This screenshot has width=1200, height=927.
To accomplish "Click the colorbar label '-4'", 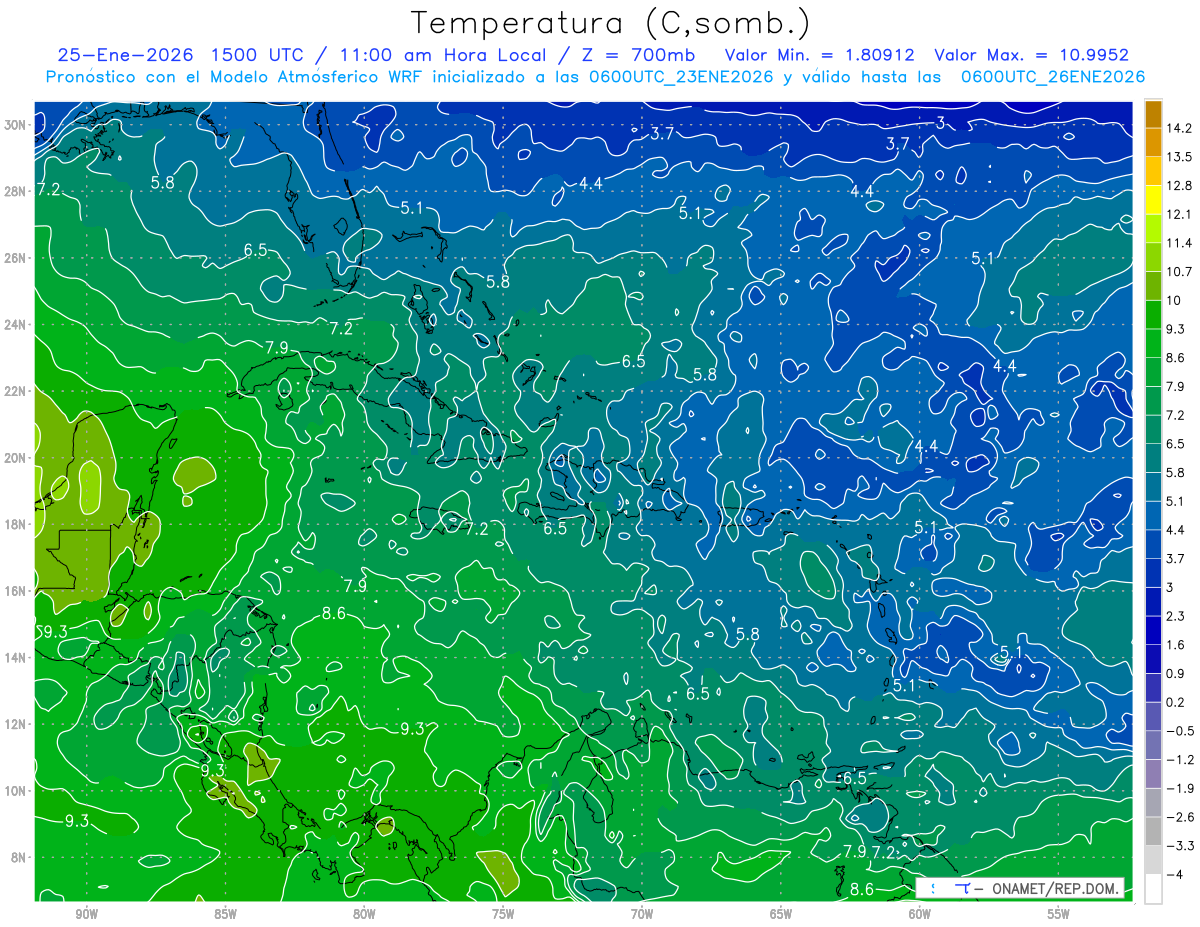I will pyautogui.click(x=1174, y=875).
